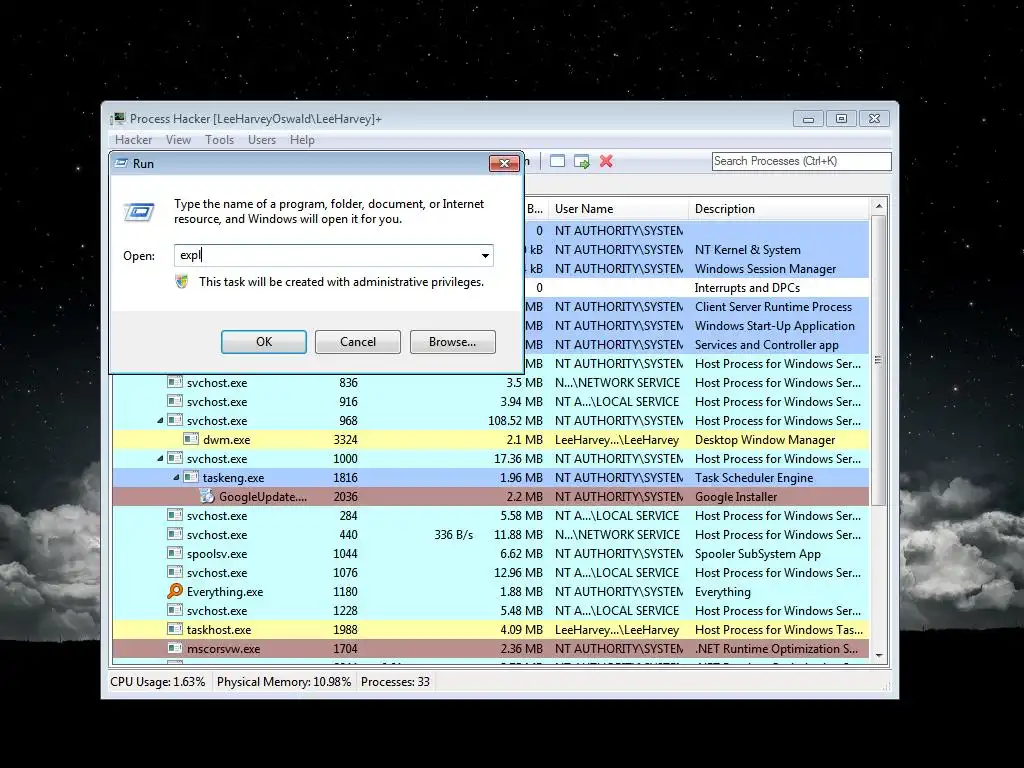Click the Desktop Window Manager description
This screenshot has width=1024, height=768.
coord(765,440)
